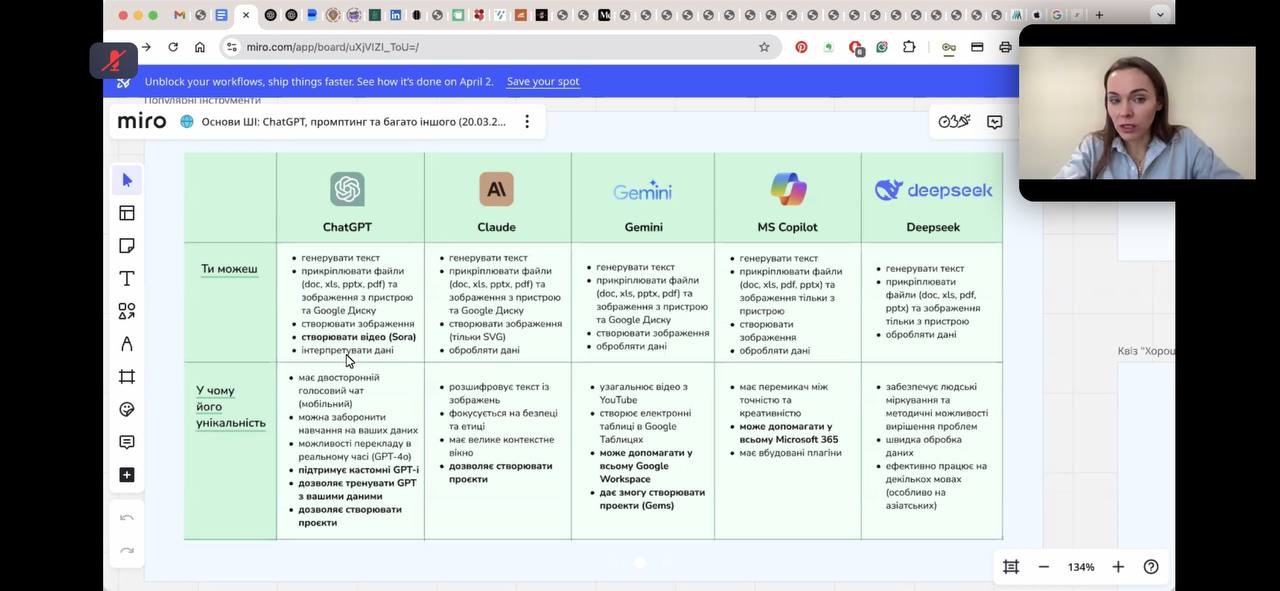The height and width of the screenshot is (591, 1280).
Task: Switch to the LinkedIn browser tab
Action: coord(396,15)
